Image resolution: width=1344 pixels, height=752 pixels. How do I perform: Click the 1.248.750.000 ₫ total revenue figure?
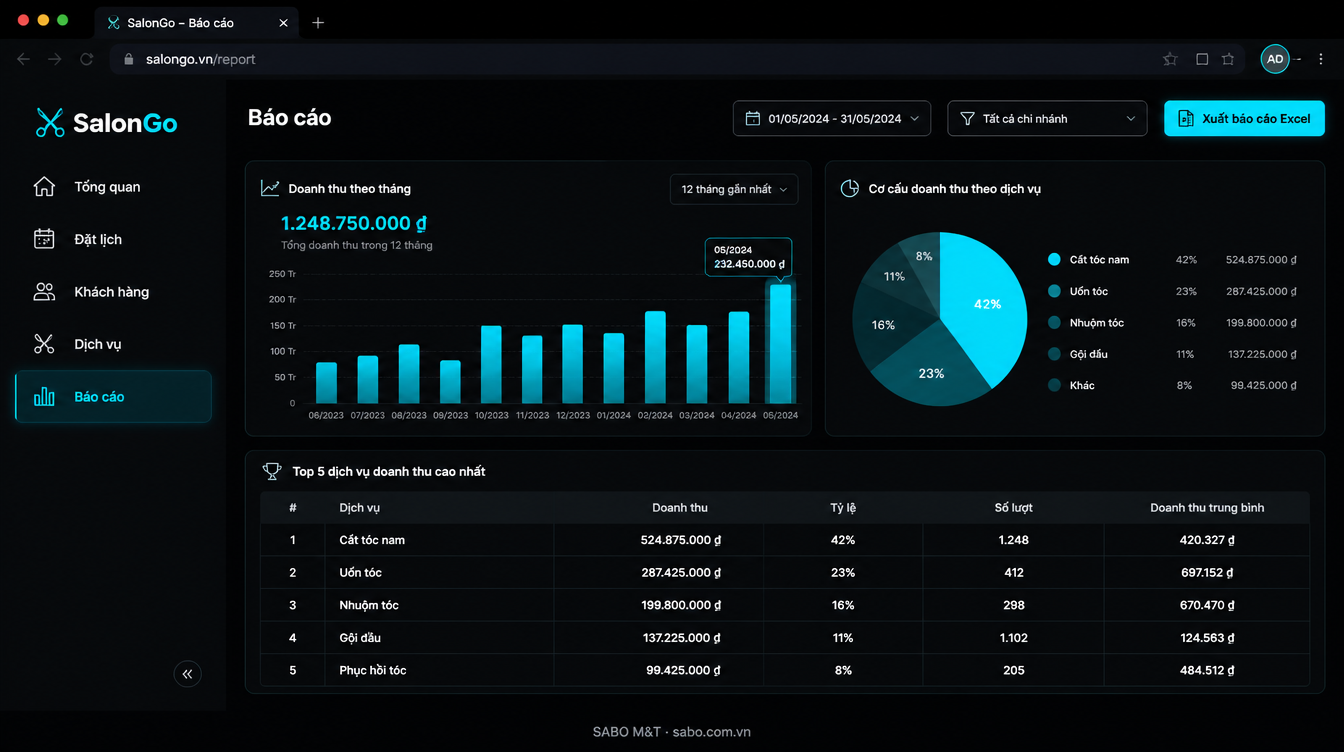pyautogui.click(x=354, y=223)
